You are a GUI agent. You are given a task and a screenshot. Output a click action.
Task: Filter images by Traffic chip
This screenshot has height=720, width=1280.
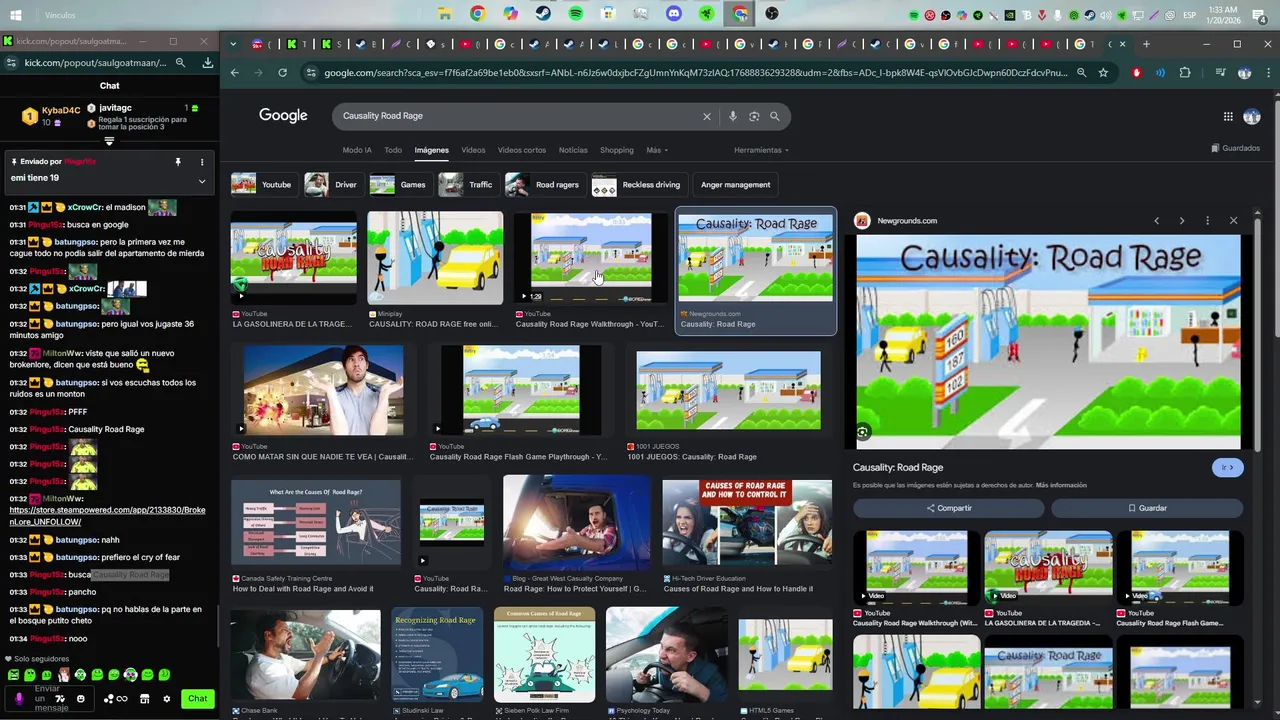click(467, 185)
